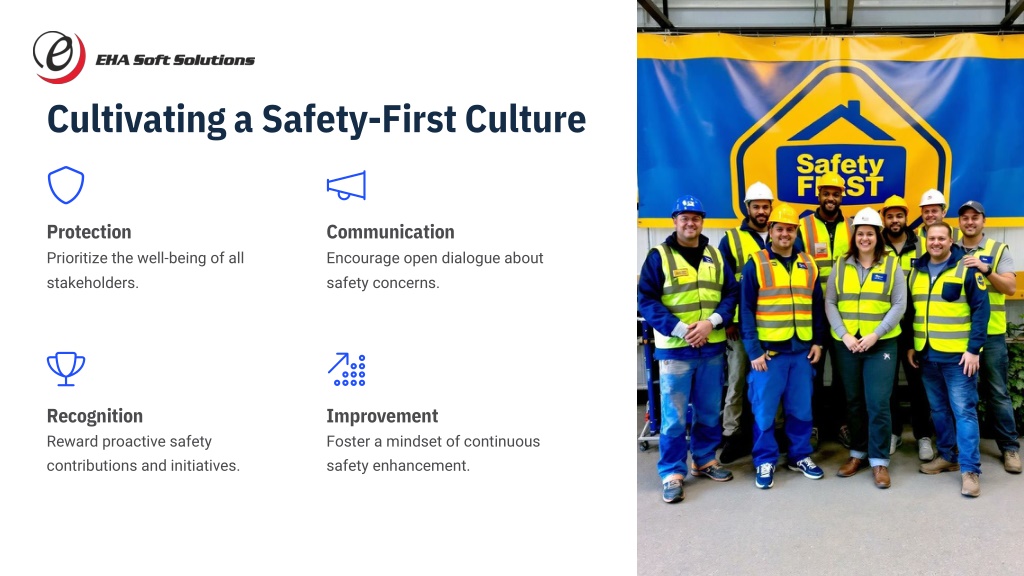Select the open dialogue about safety concerns text
Image resolution: width=1024 pixels, height=576 pixels.
point(435,270)
